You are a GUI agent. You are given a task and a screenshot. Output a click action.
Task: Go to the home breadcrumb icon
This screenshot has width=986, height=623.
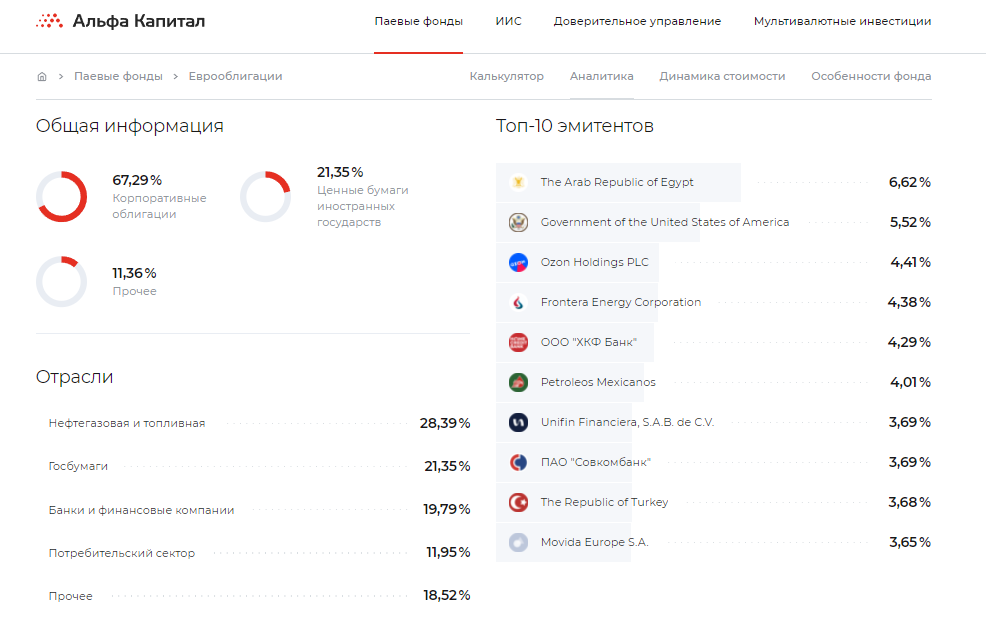[x=42, y=77]
